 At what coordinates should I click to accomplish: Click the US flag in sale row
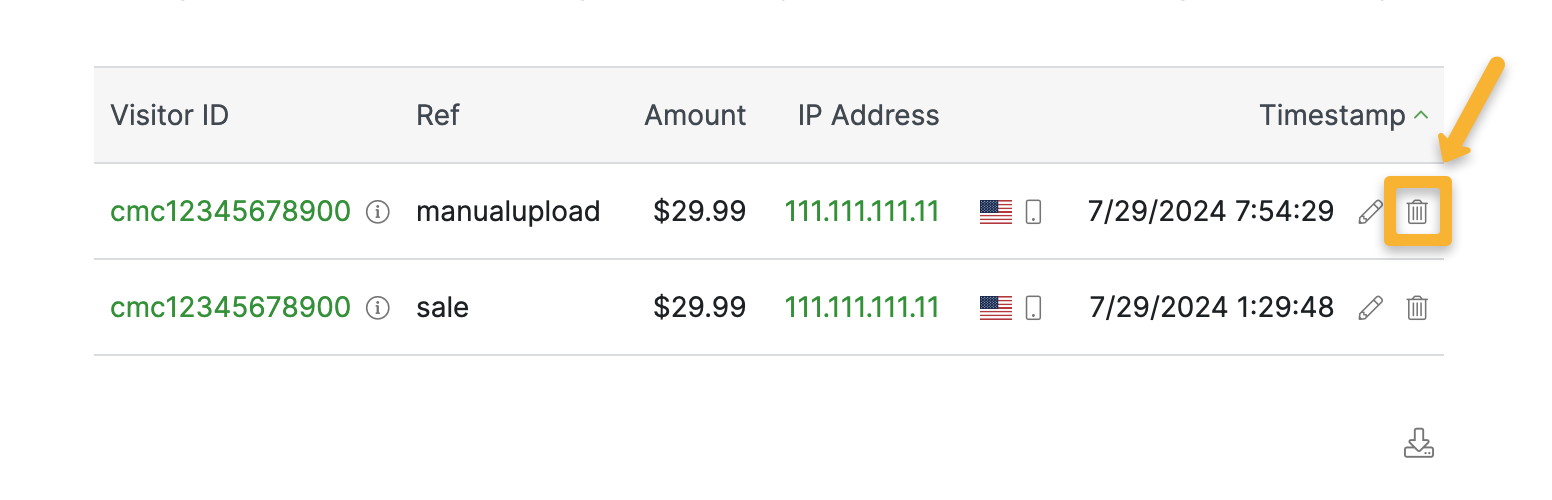pyautogui.click(x=996, y=308)
